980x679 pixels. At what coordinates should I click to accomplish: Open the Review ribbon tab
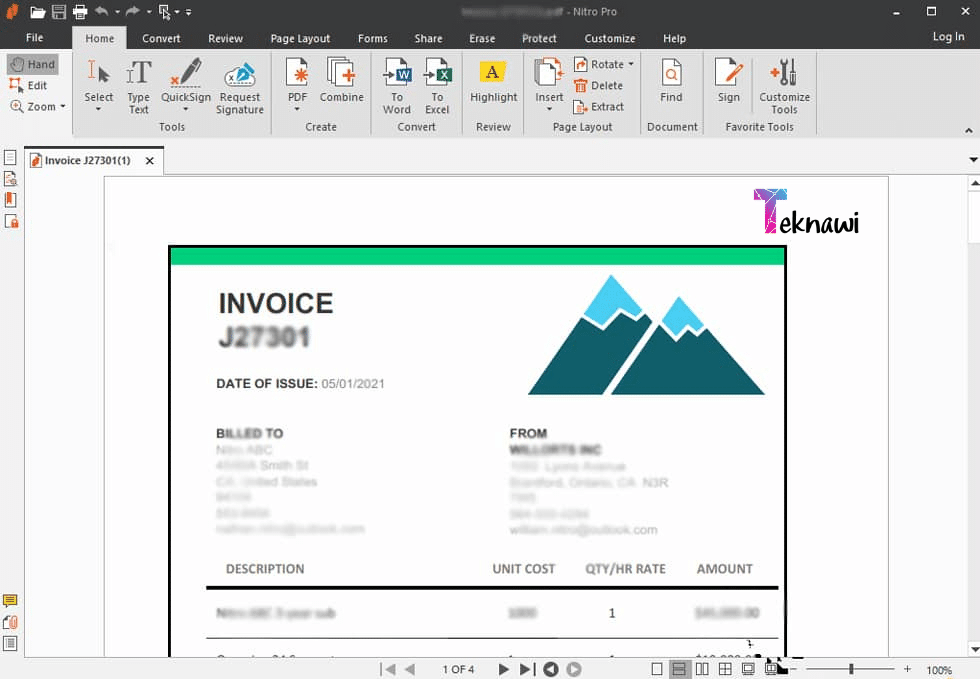point(225,38)
